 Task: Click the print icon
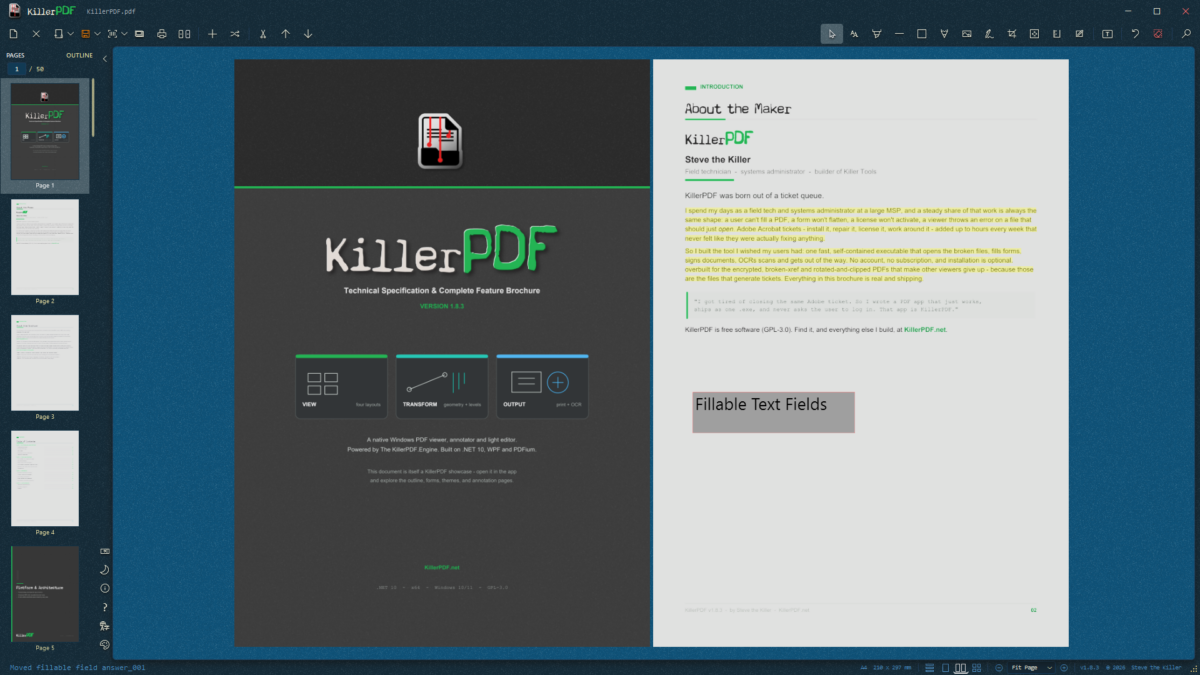[x=162, y=34]
